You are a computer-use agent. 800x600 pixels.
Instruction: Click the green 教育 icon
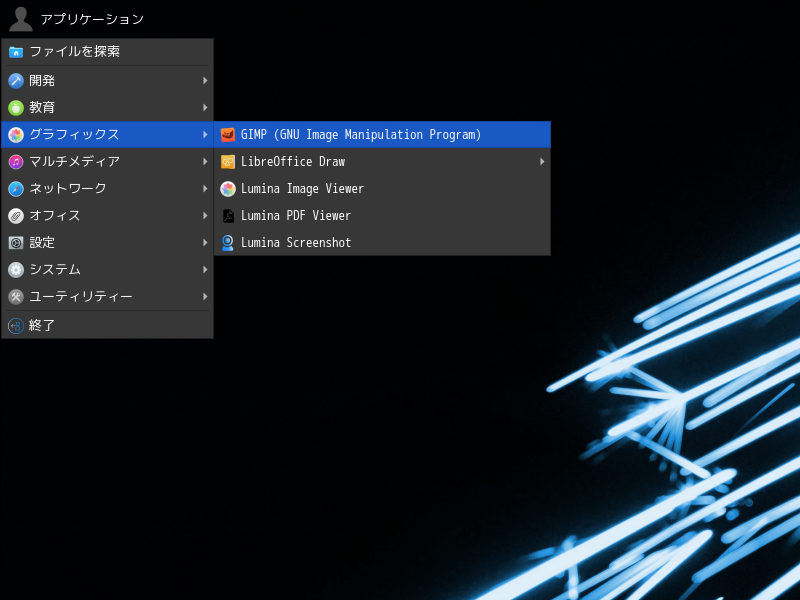(14, 107)
